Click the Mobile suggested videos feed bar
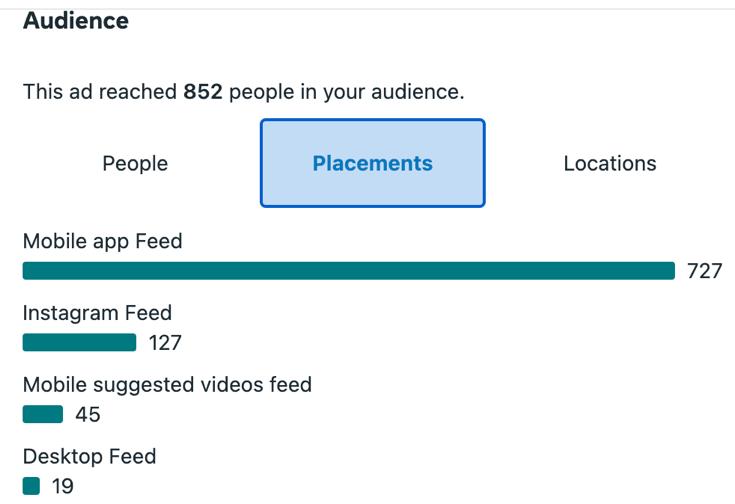735x504 pixels. 42,414
